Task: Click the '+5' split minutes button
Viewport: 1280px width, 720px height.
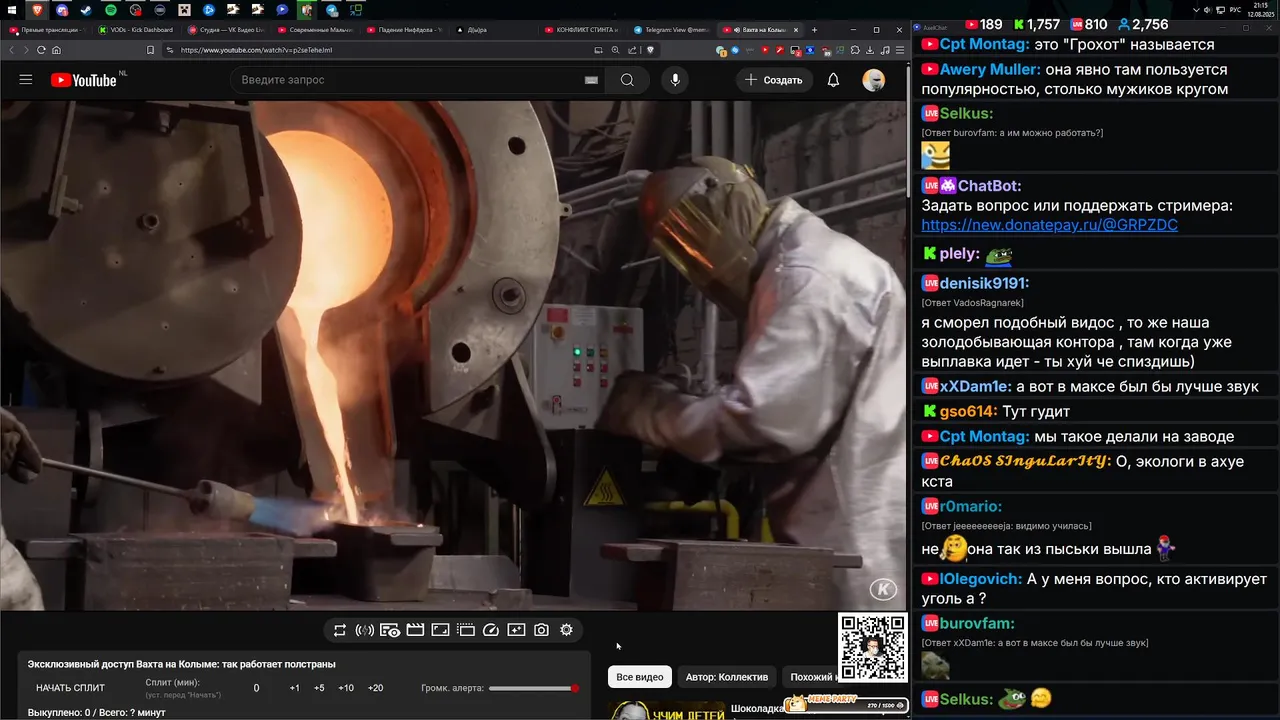Action: (x=319, y=688)
